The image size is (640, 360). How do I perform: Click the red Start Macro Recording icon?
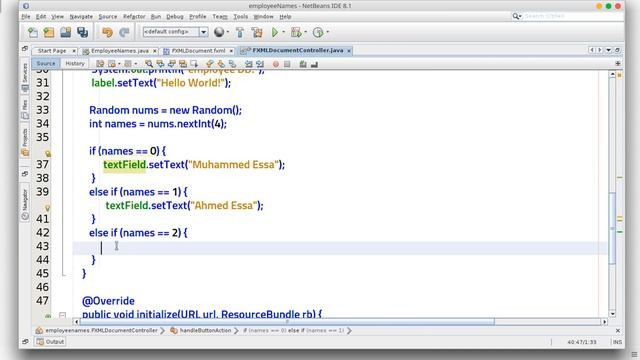coord(276,64)
